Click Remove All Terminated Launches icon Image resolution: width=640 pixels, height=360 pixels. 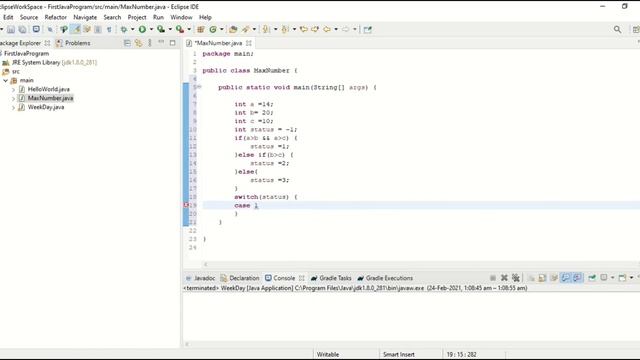[x=516, y=278]
